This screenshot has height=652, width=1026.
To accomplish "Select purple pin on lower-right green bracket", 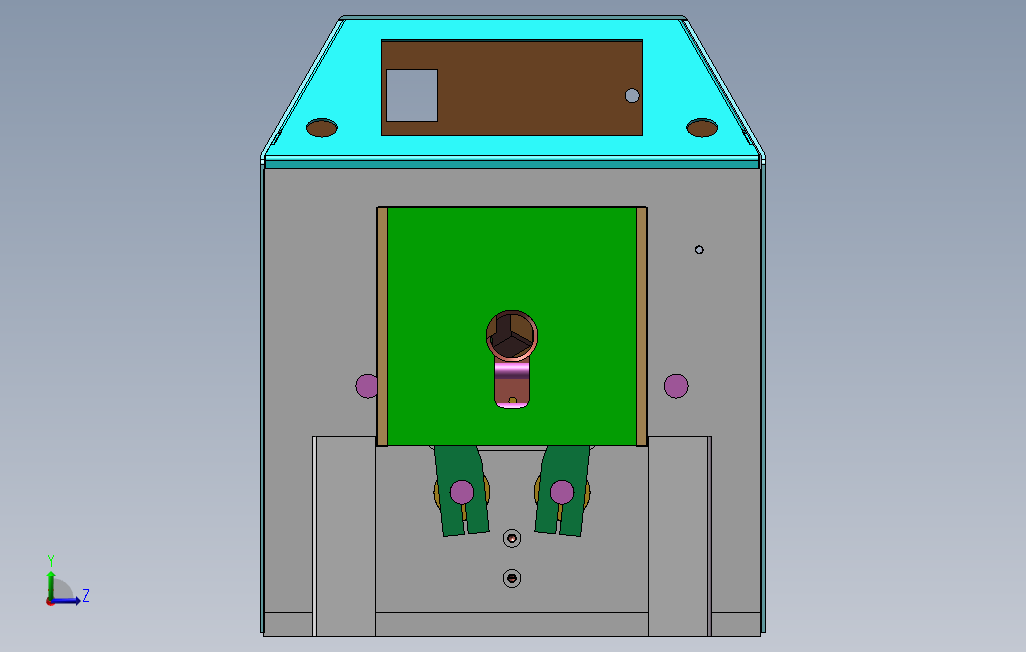I will pyautogui.click(x=562, y=492).
